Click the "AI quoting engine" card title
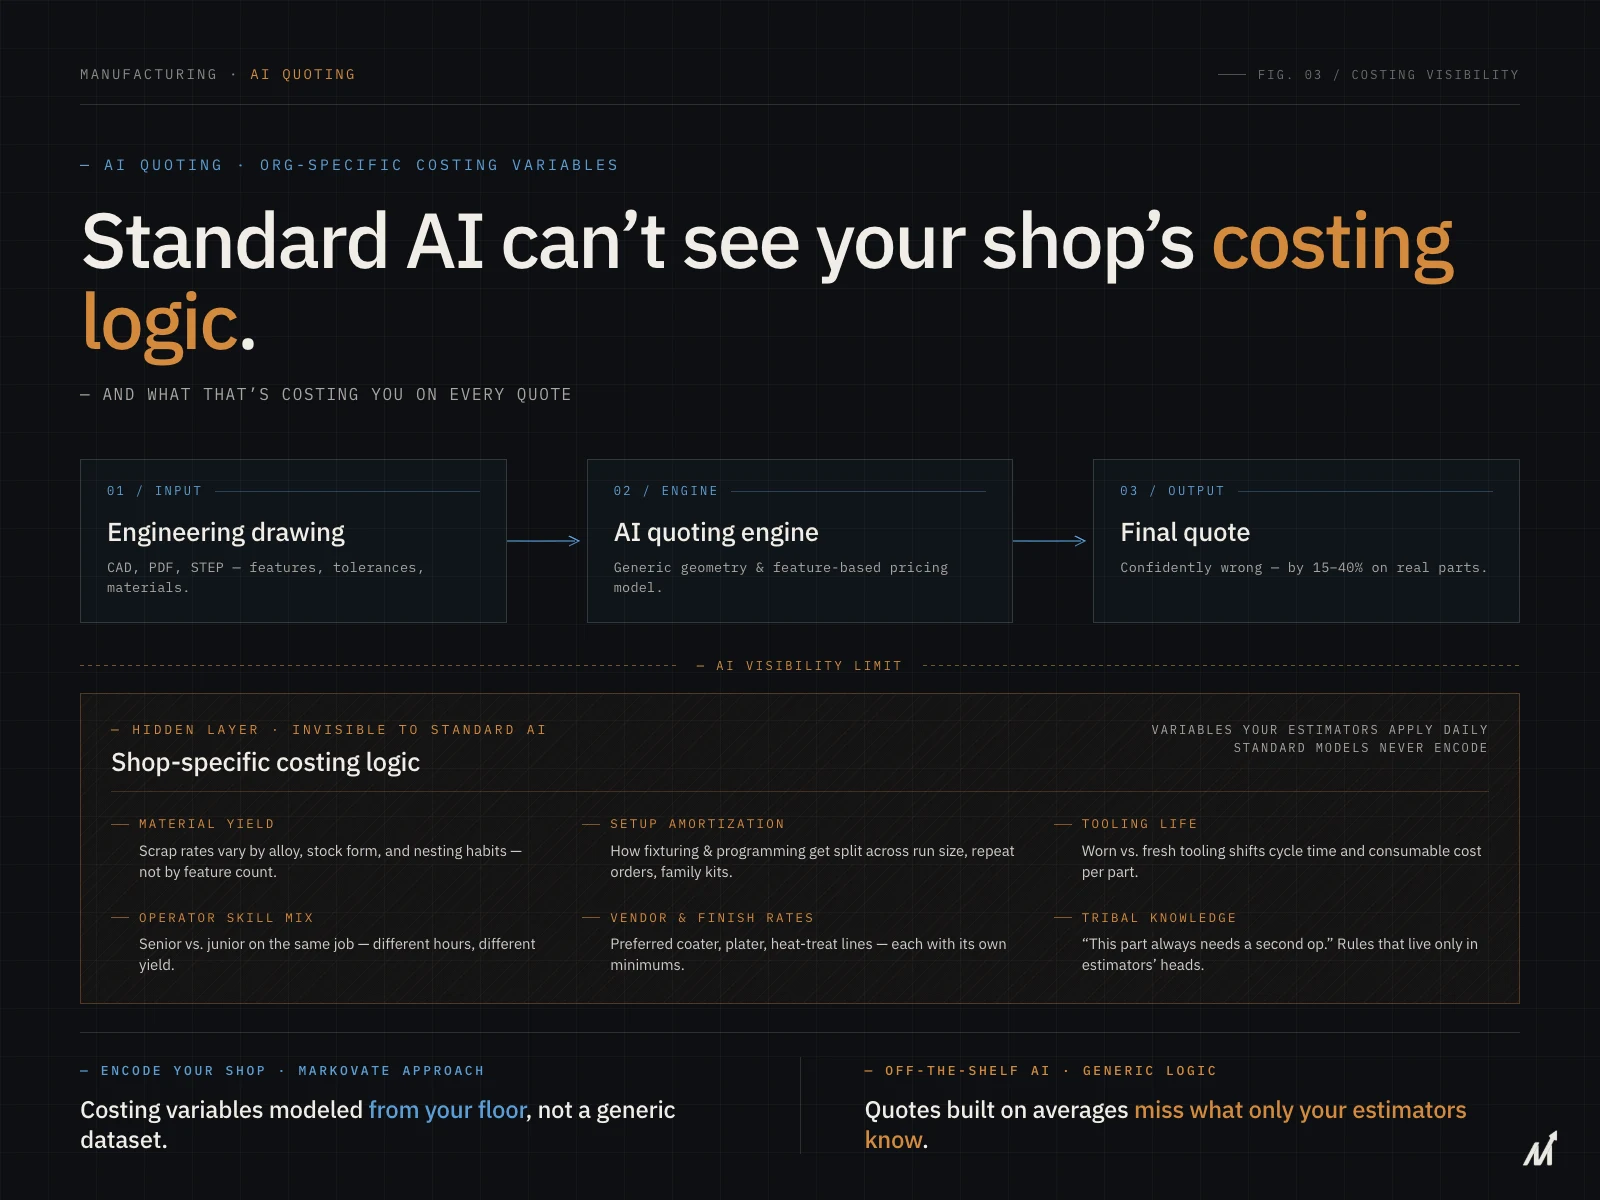This screenshot has height=1200, width=1600. pos(716,532)
